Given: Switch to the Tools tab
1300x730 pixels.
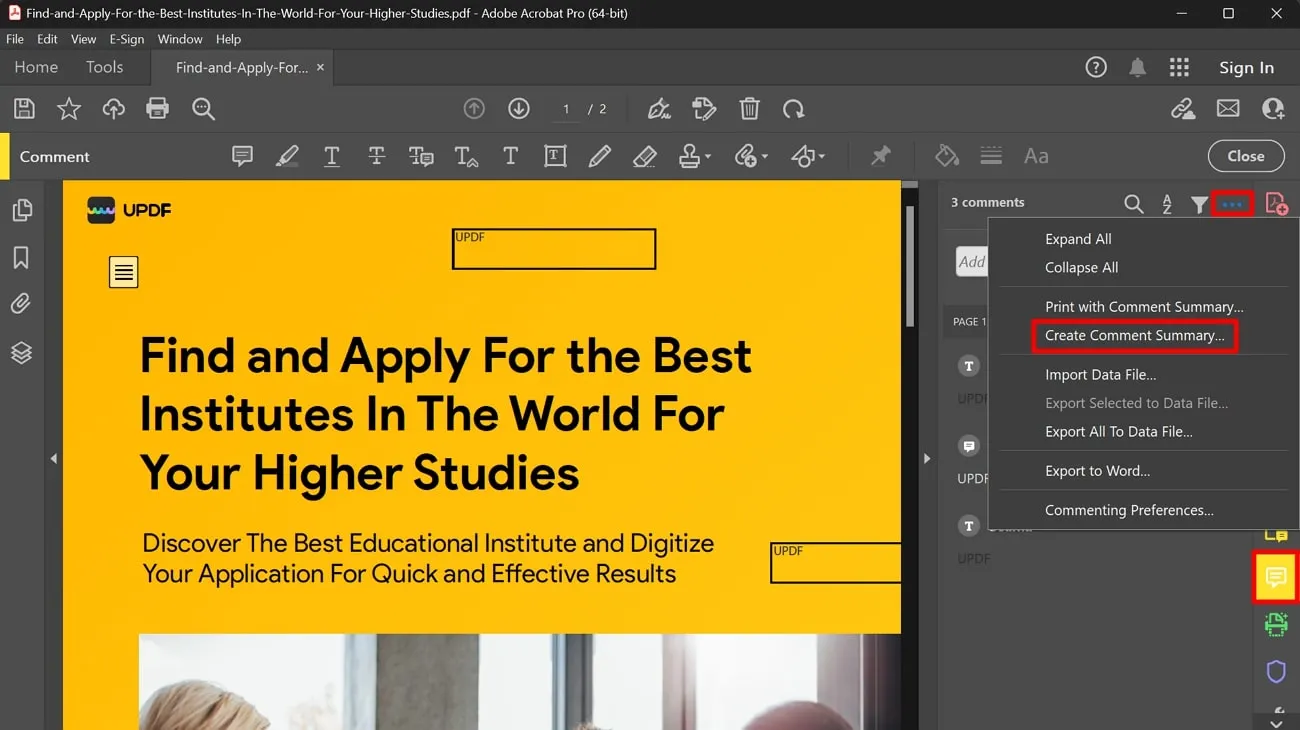Looking at the screenshot, I should (104, 67).
